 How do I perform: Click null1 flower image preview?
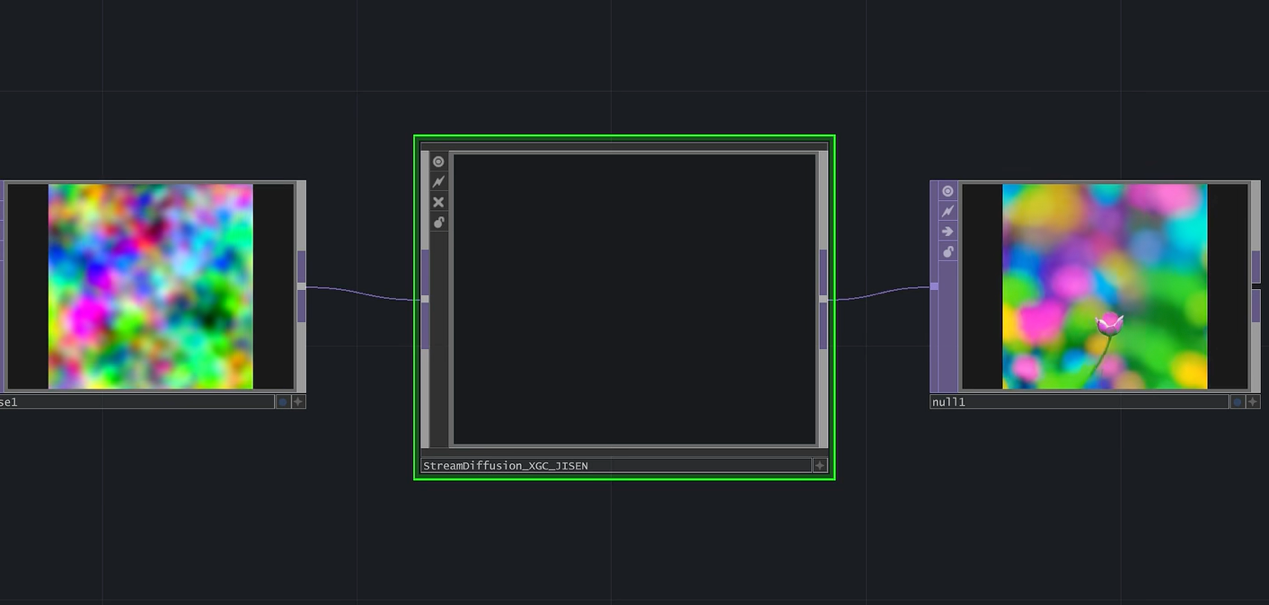pyautogui.click(x=1104, y=286)
